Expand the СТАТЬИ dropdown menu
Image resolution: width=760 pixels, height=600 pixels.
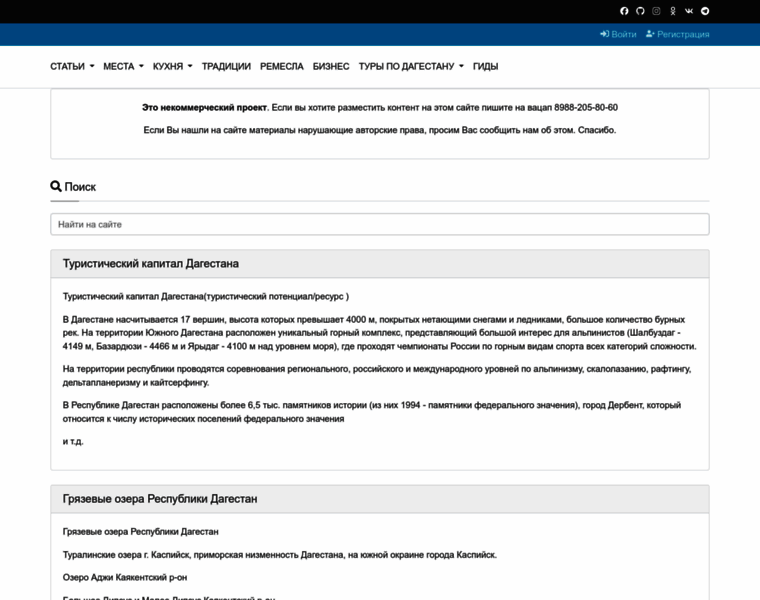tap(72, 66)
